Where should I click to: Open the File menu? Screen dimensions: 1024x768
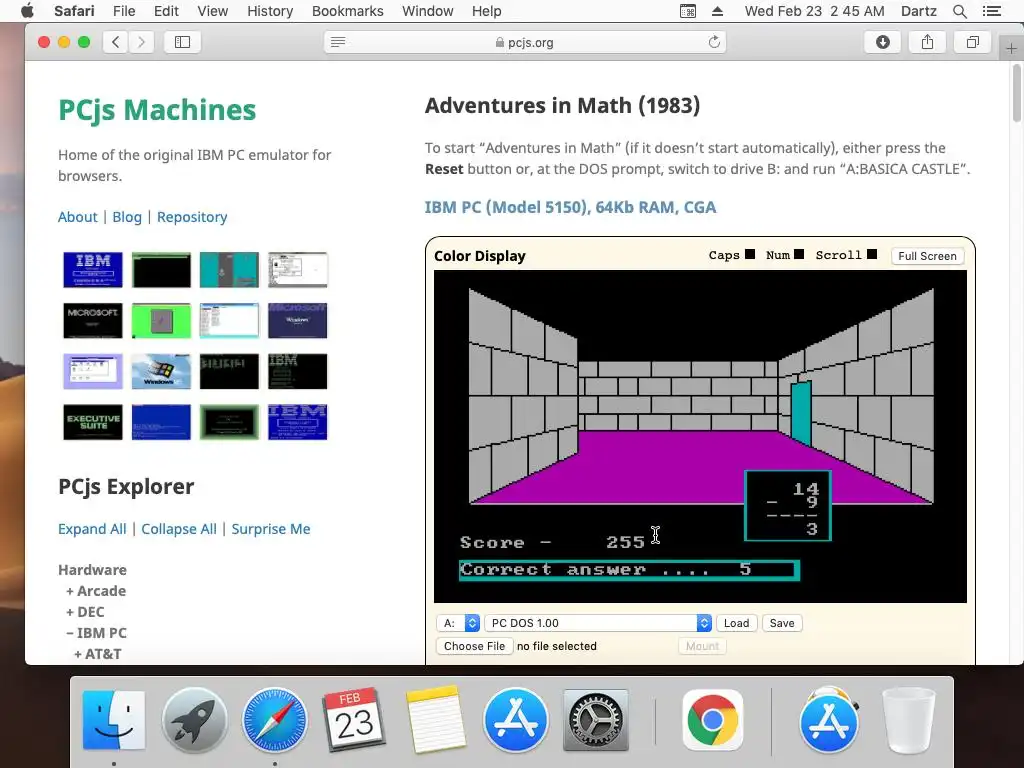124,11
